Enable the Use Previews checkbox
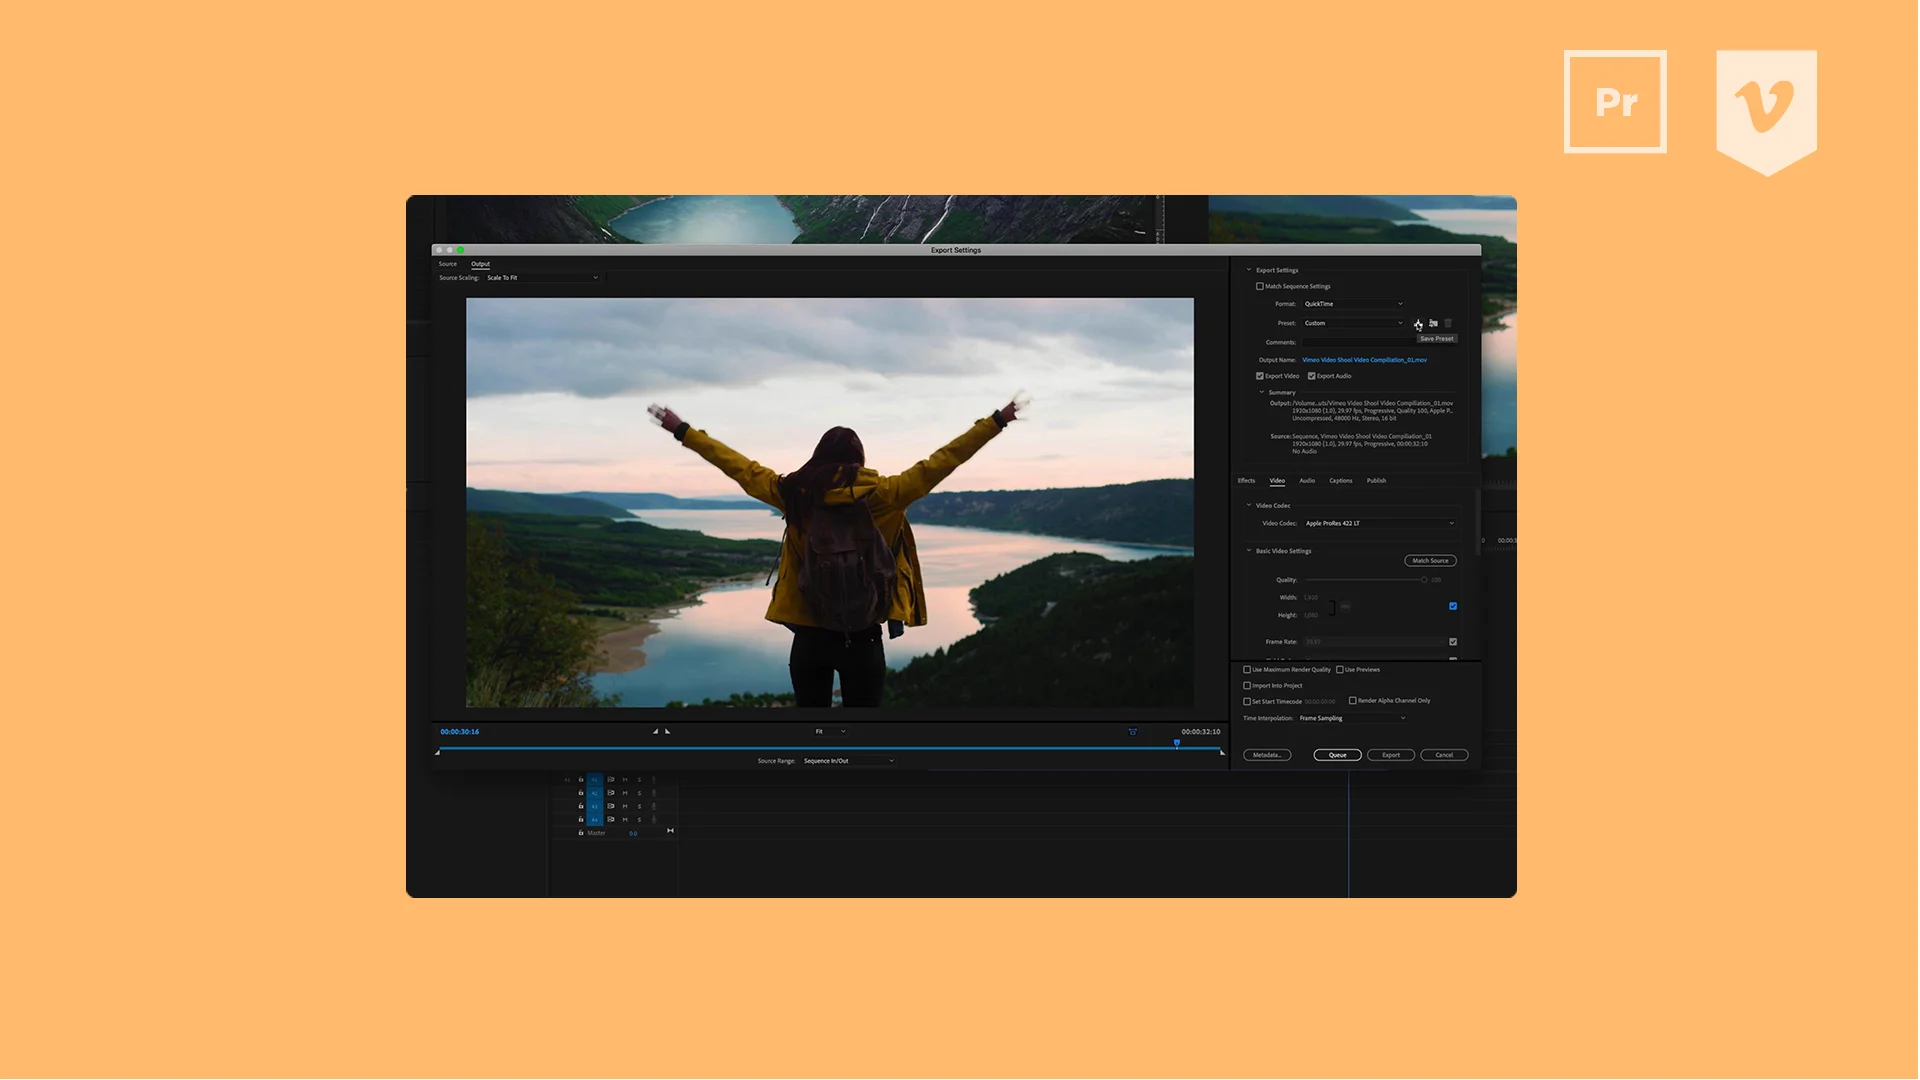 point(1340,669)
